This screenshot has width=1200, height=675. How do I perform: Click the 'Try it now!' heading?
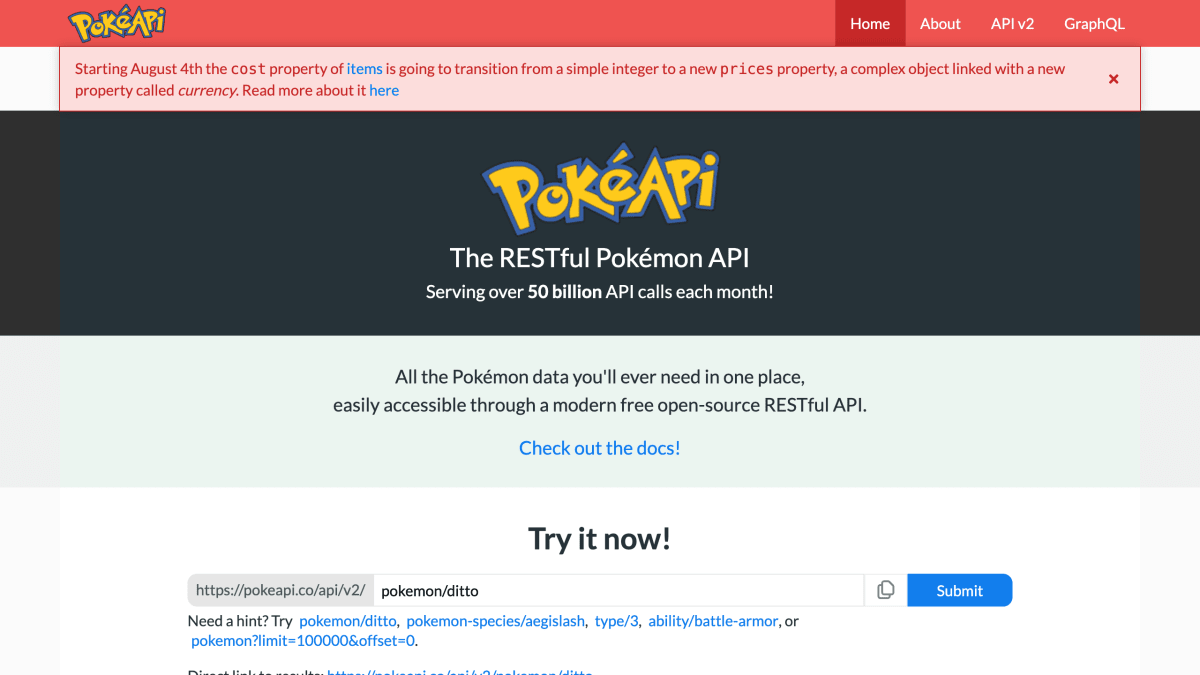click(x=600, y=539)
